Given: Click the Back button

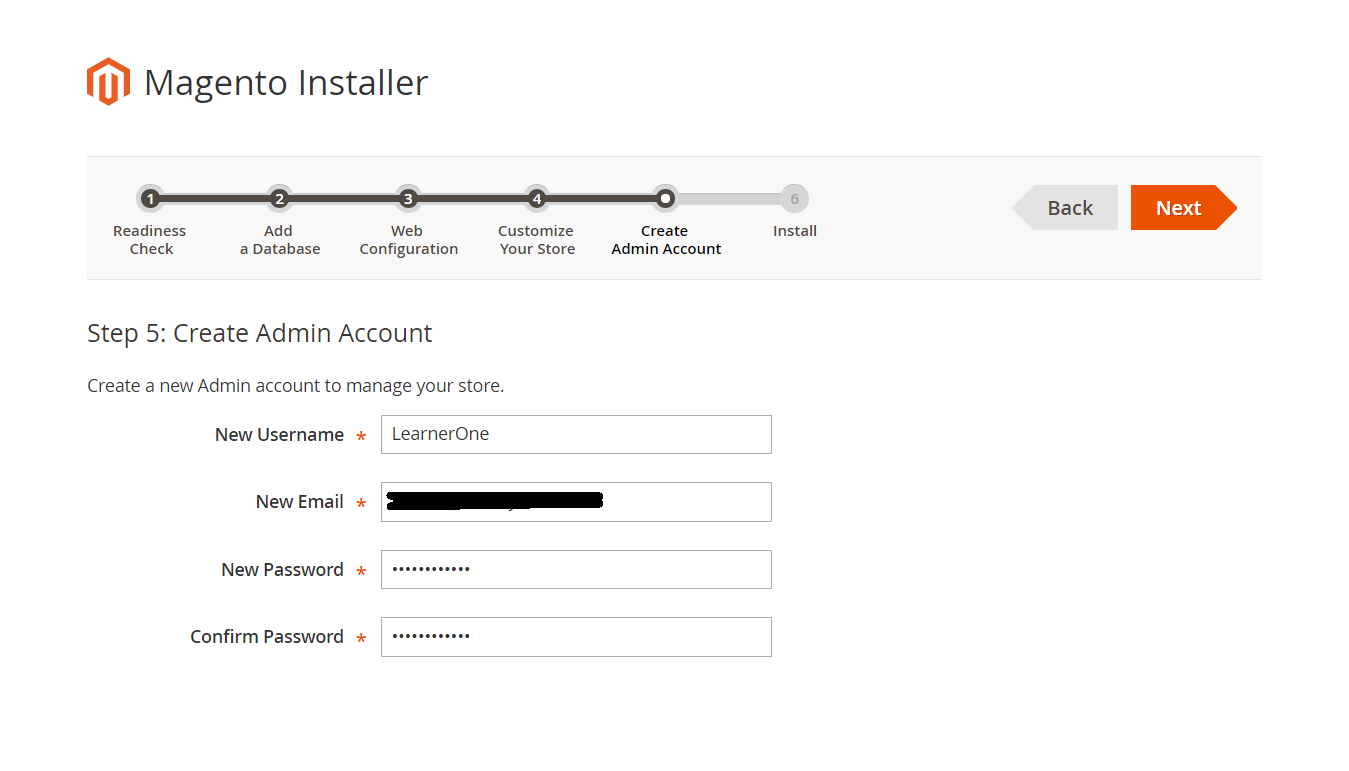Looking at the screenshot, I should [x=1065, y=208].
